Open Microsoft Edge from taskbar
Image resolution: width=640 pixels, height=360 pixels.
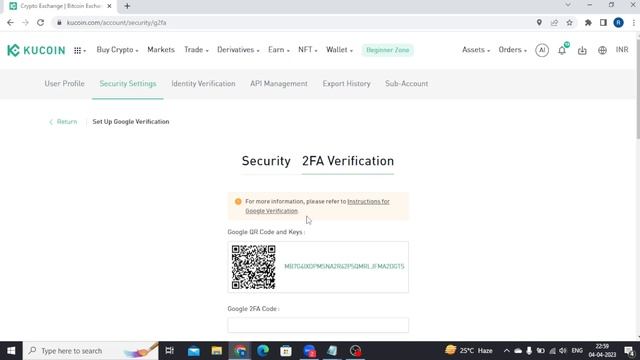[x=263, y=351]
